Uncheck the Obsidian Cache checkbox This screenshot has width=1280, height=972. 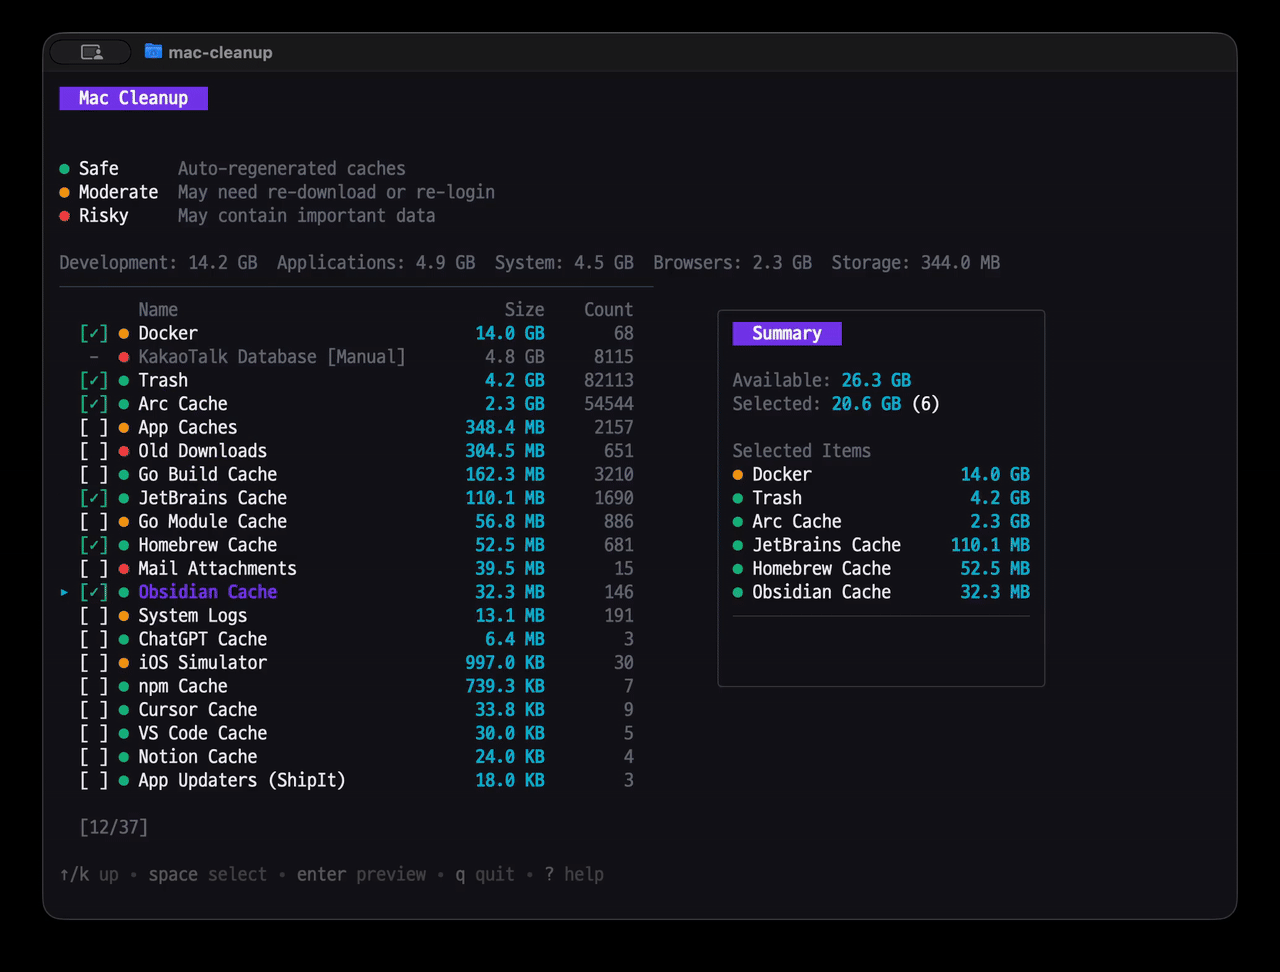click(x=94, y=592)
